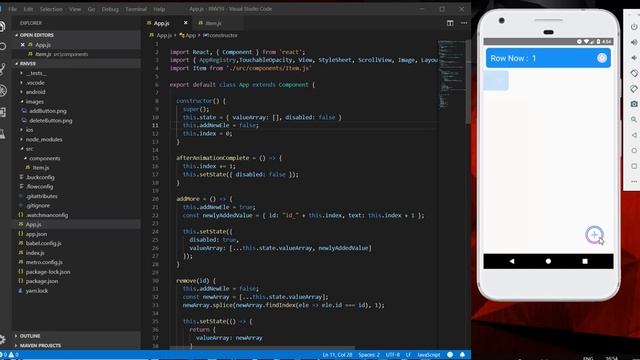The image size is (640, 360).
Task: Collapse src folder
Action: pyautogui.click(x=29, y=149)
